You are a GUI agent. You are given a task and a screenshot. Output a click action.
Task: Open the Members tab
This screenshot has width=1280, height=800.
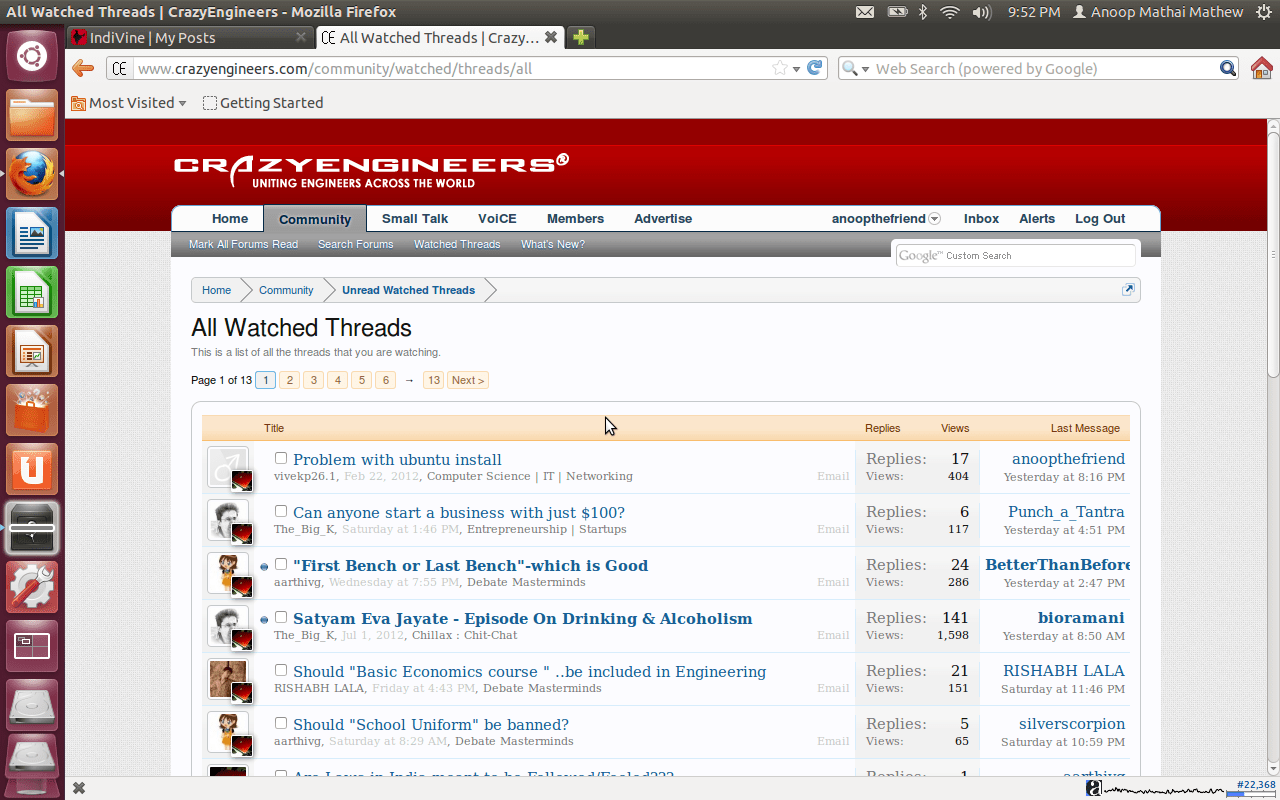point(575,219)
